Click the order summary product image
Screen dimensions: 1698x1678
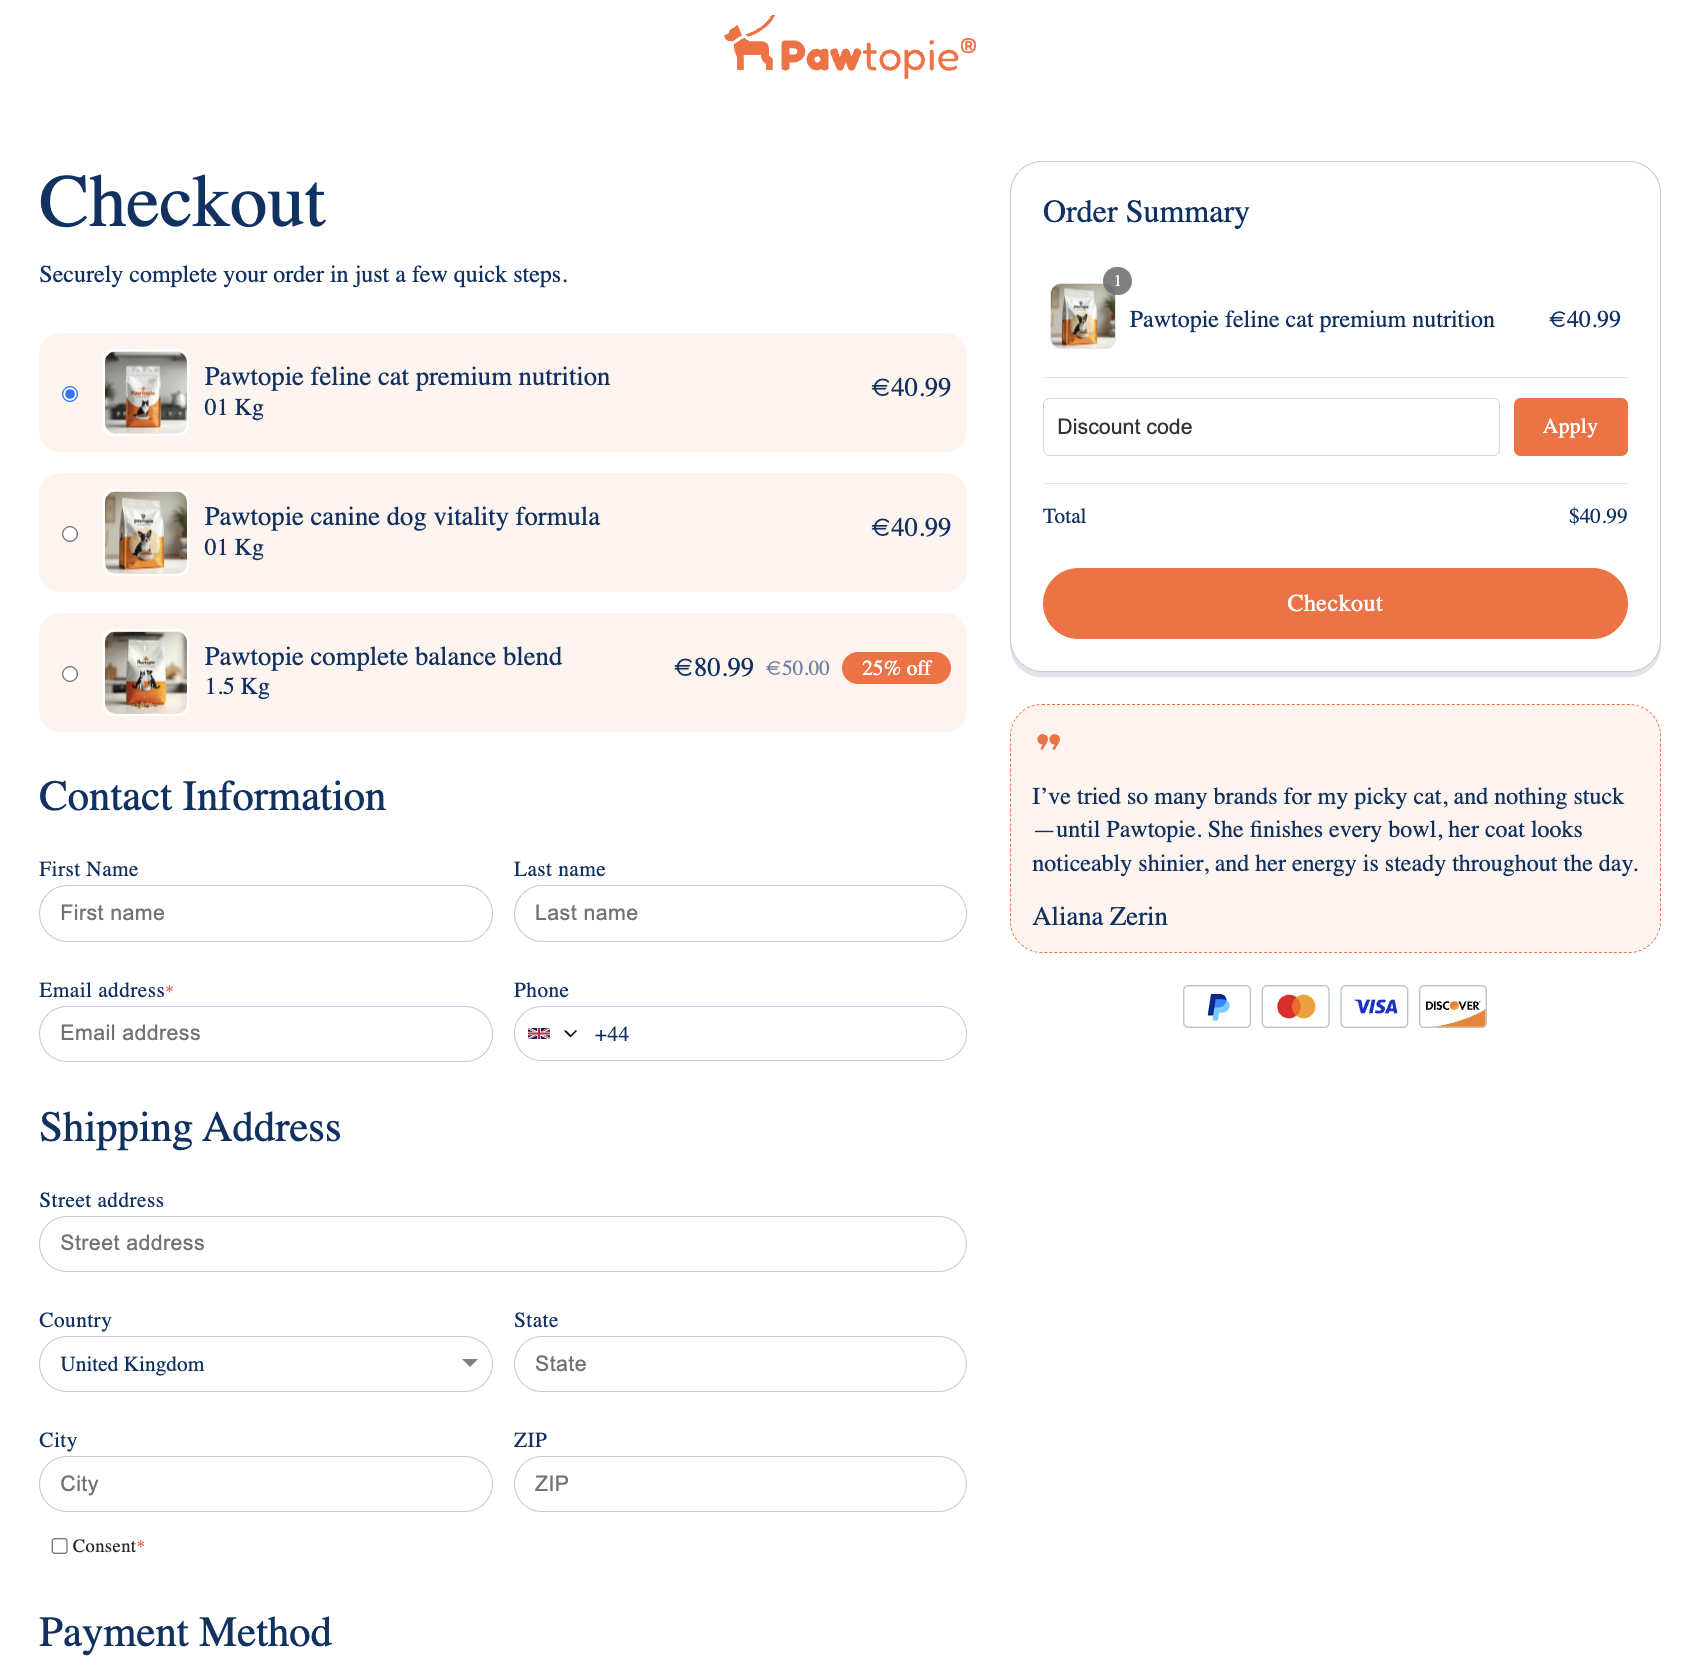(x=1082, y=316)
